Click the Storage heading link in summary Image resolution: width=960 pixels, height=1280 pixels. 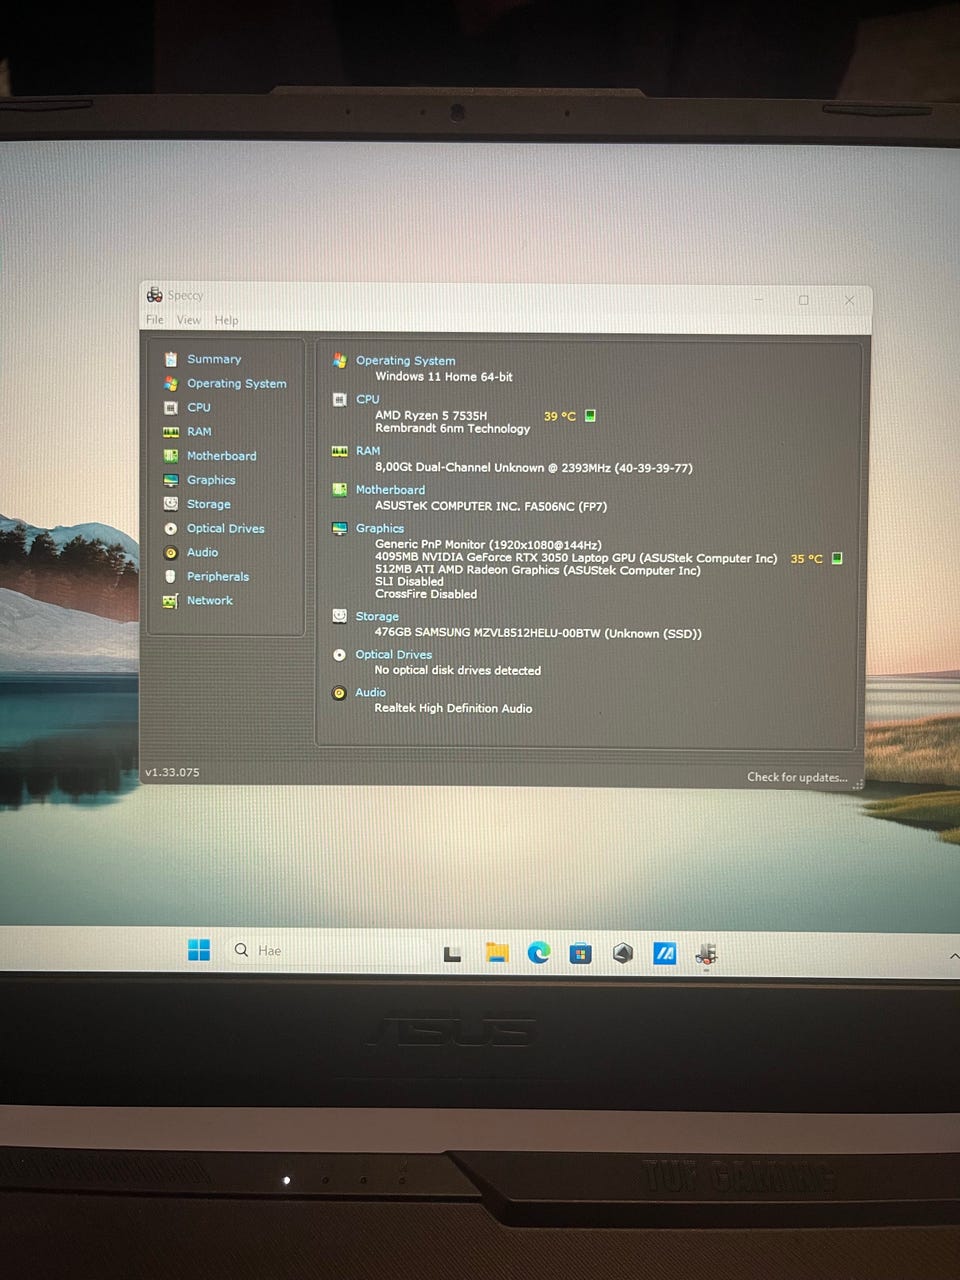coord(377,616)
